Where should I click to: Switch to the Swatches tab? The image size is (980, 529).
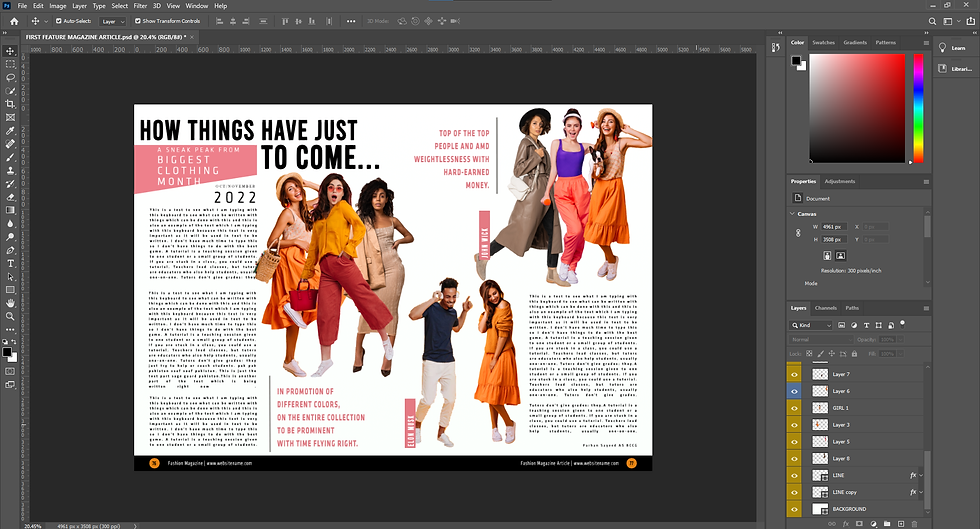(823, 43)
